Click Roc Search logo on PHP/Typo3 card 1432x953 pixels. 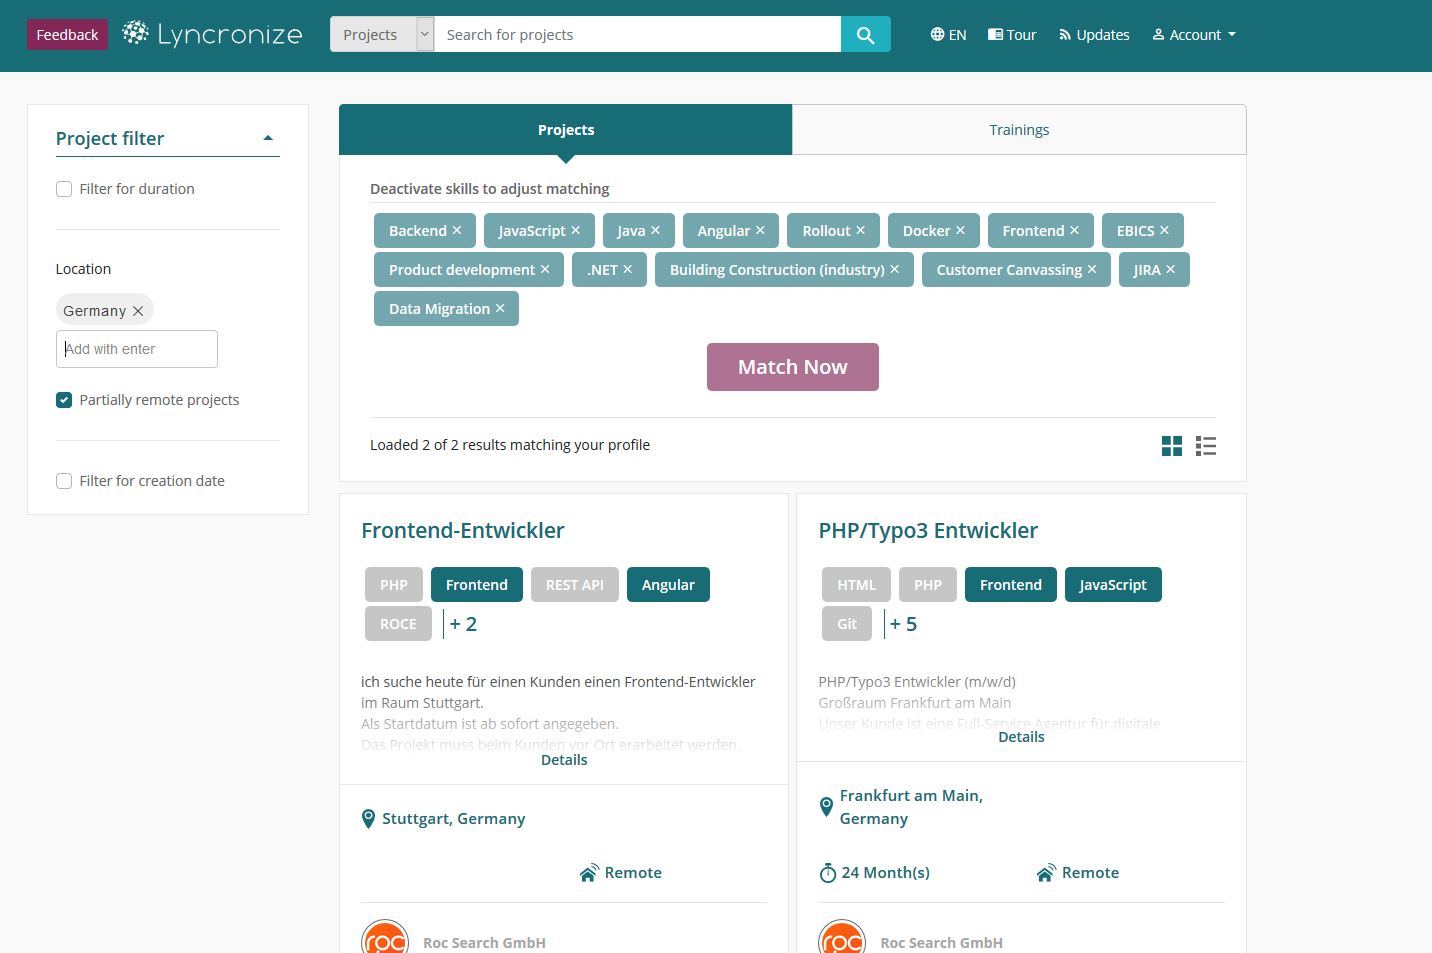point(842,939)
